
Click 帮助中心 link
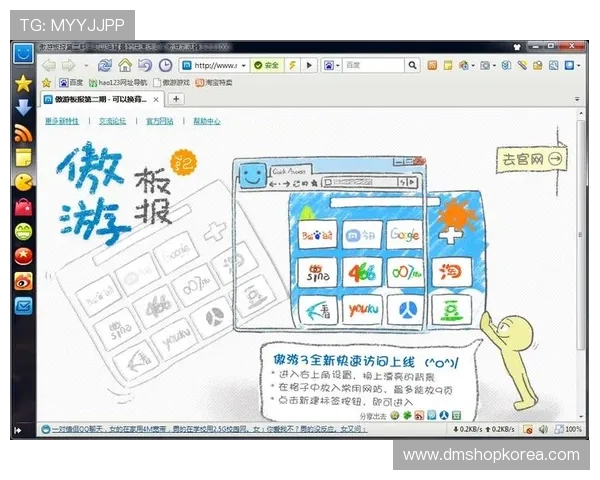pos(207,121)
